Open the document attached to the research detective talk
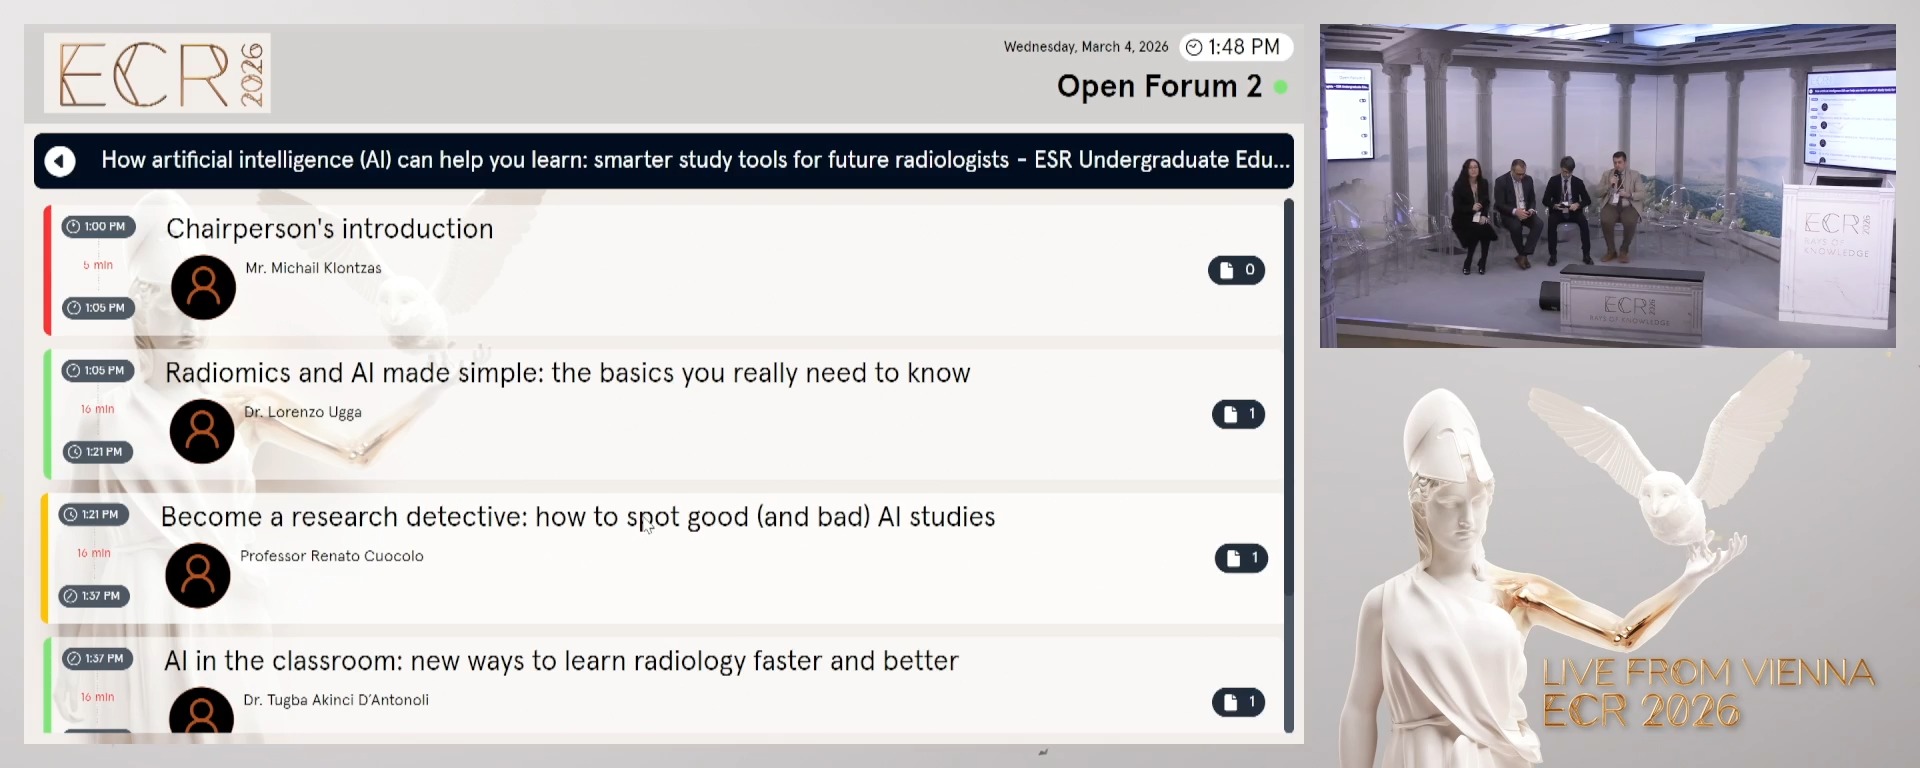Screen dimensions: 1920x768 (x=1242, y=558)
